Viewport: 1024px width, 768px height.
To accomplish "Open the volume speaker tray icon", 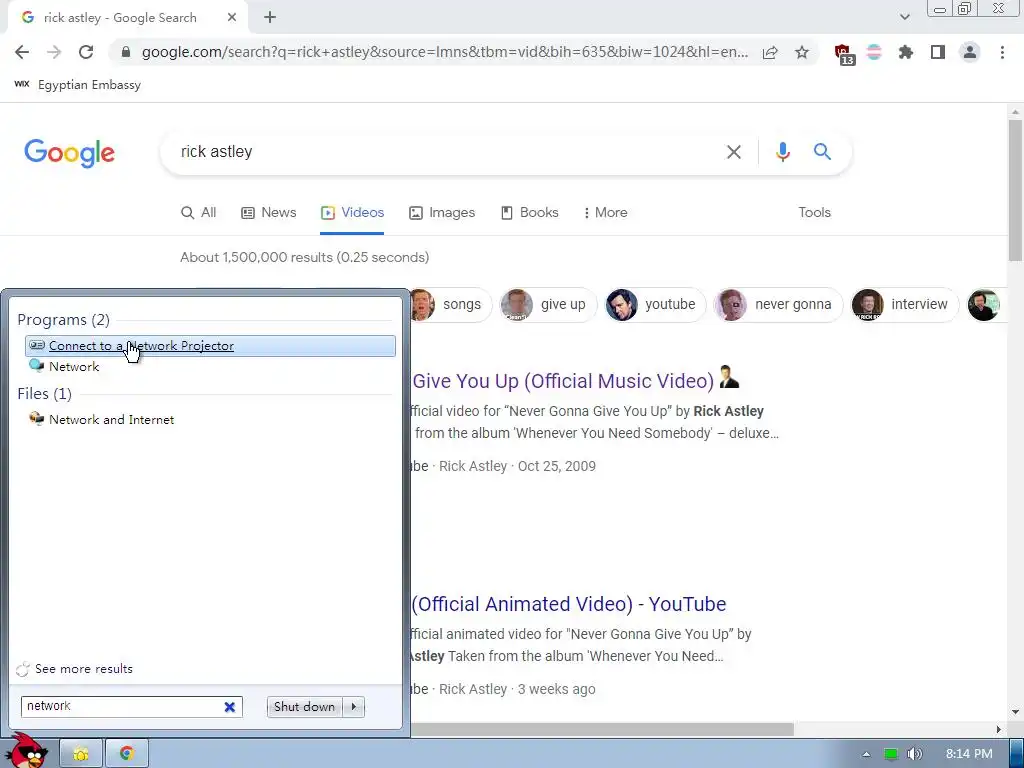I will click(x=915, y=754).
